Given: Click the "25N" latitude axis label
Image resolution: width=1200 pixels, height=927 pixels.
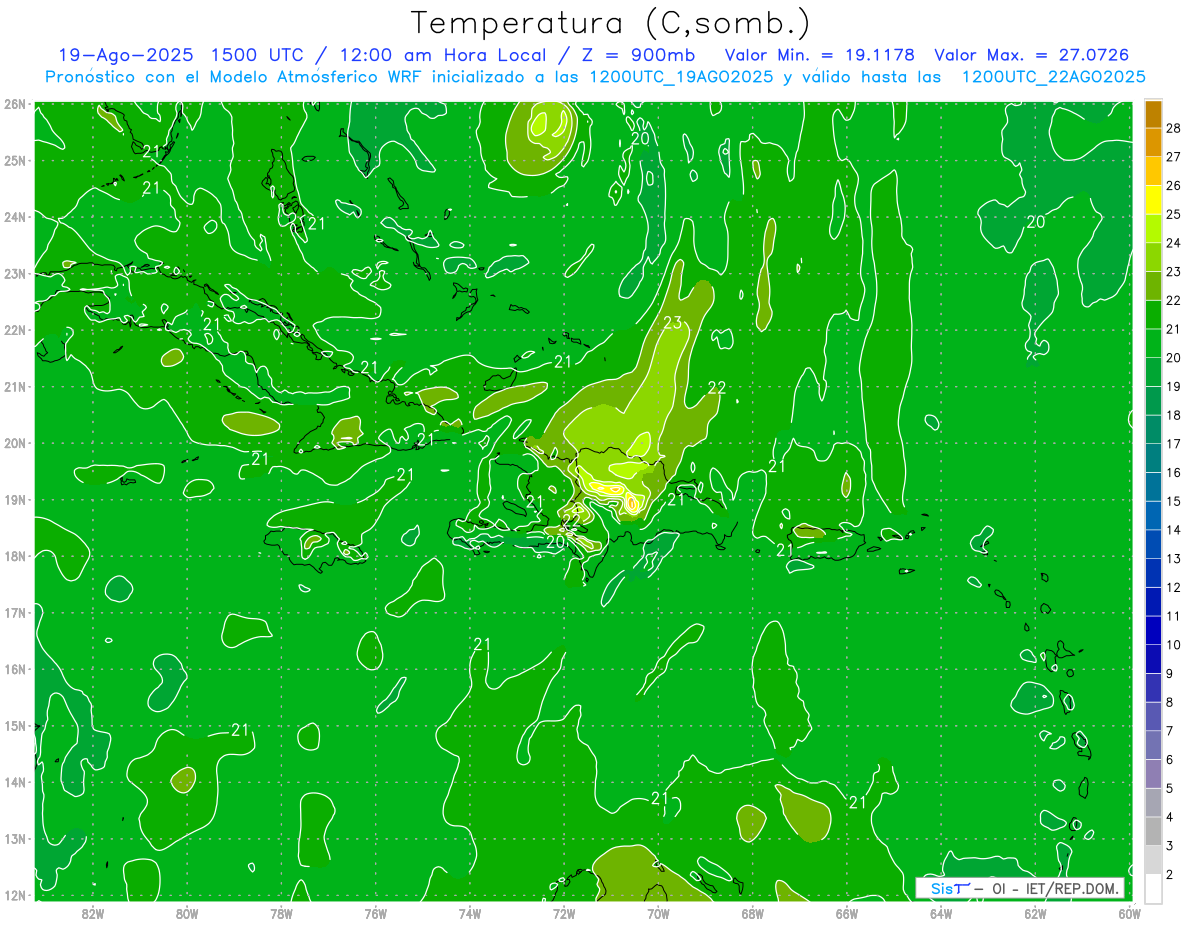Looking at the screenshot, I should tap(15, 160).
